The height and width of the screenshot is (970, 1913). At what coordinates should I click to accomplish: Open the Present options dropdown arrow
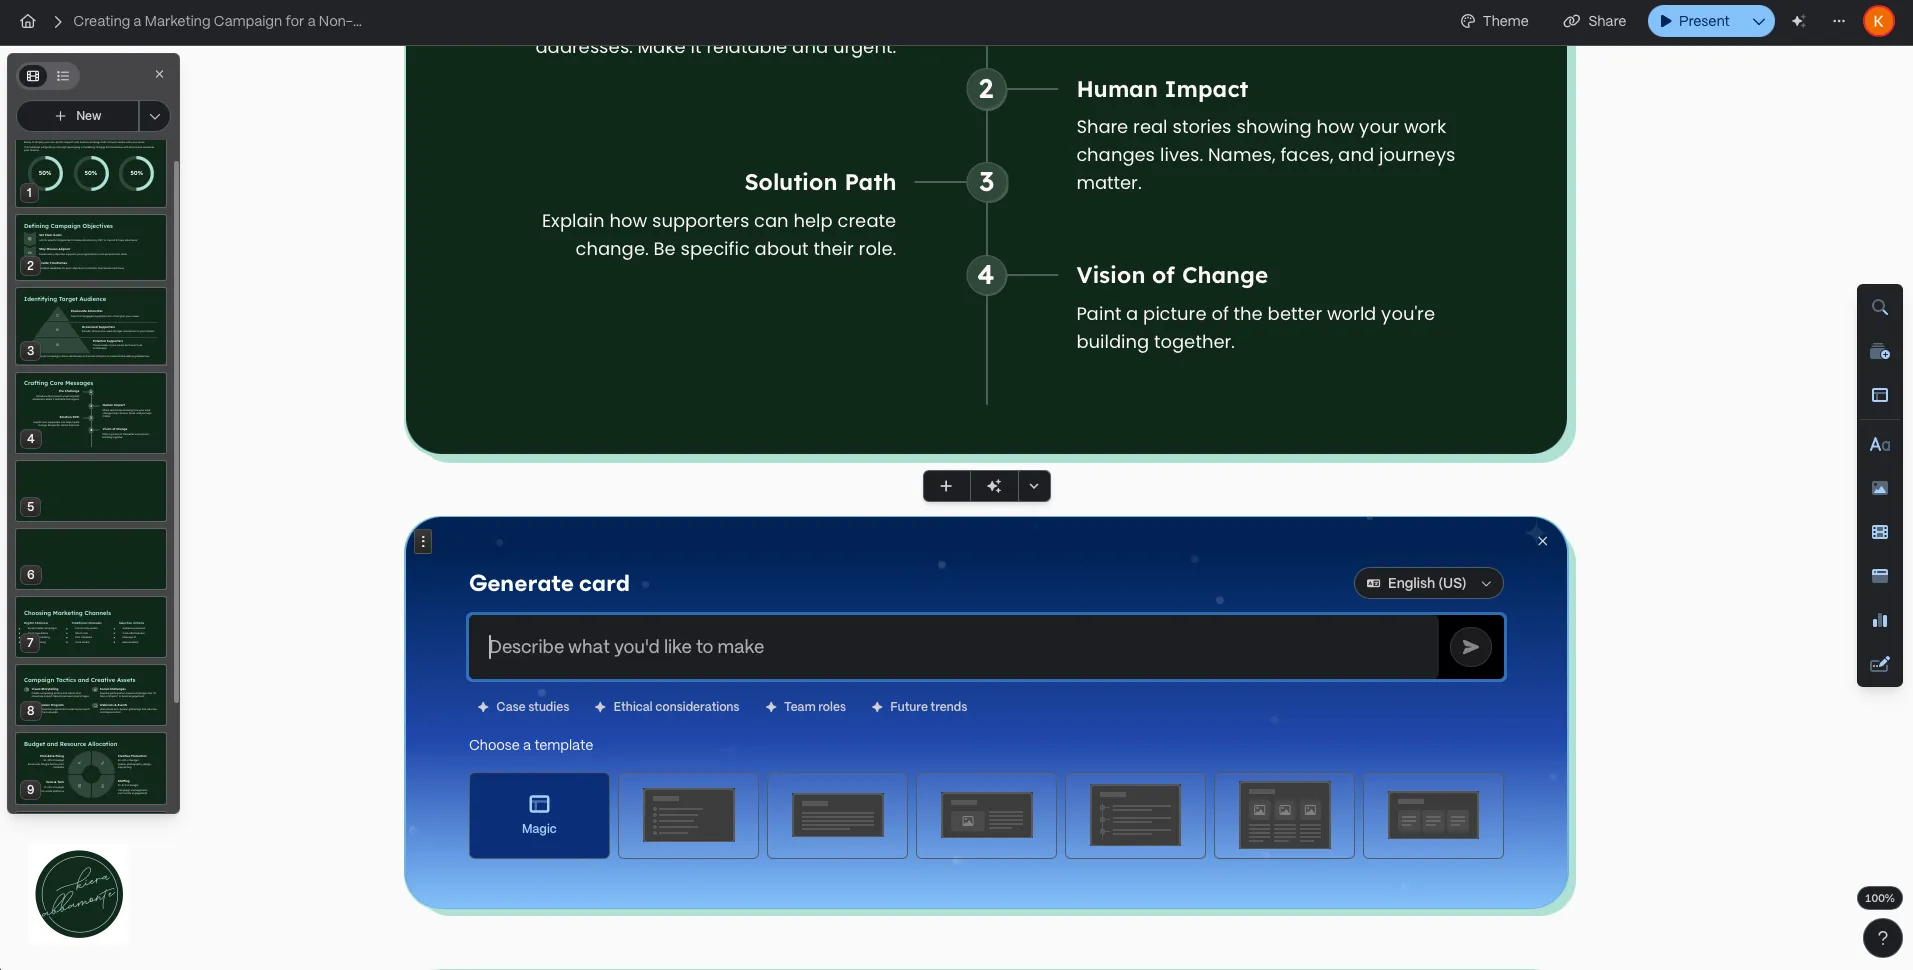[x=1758, y=21]
